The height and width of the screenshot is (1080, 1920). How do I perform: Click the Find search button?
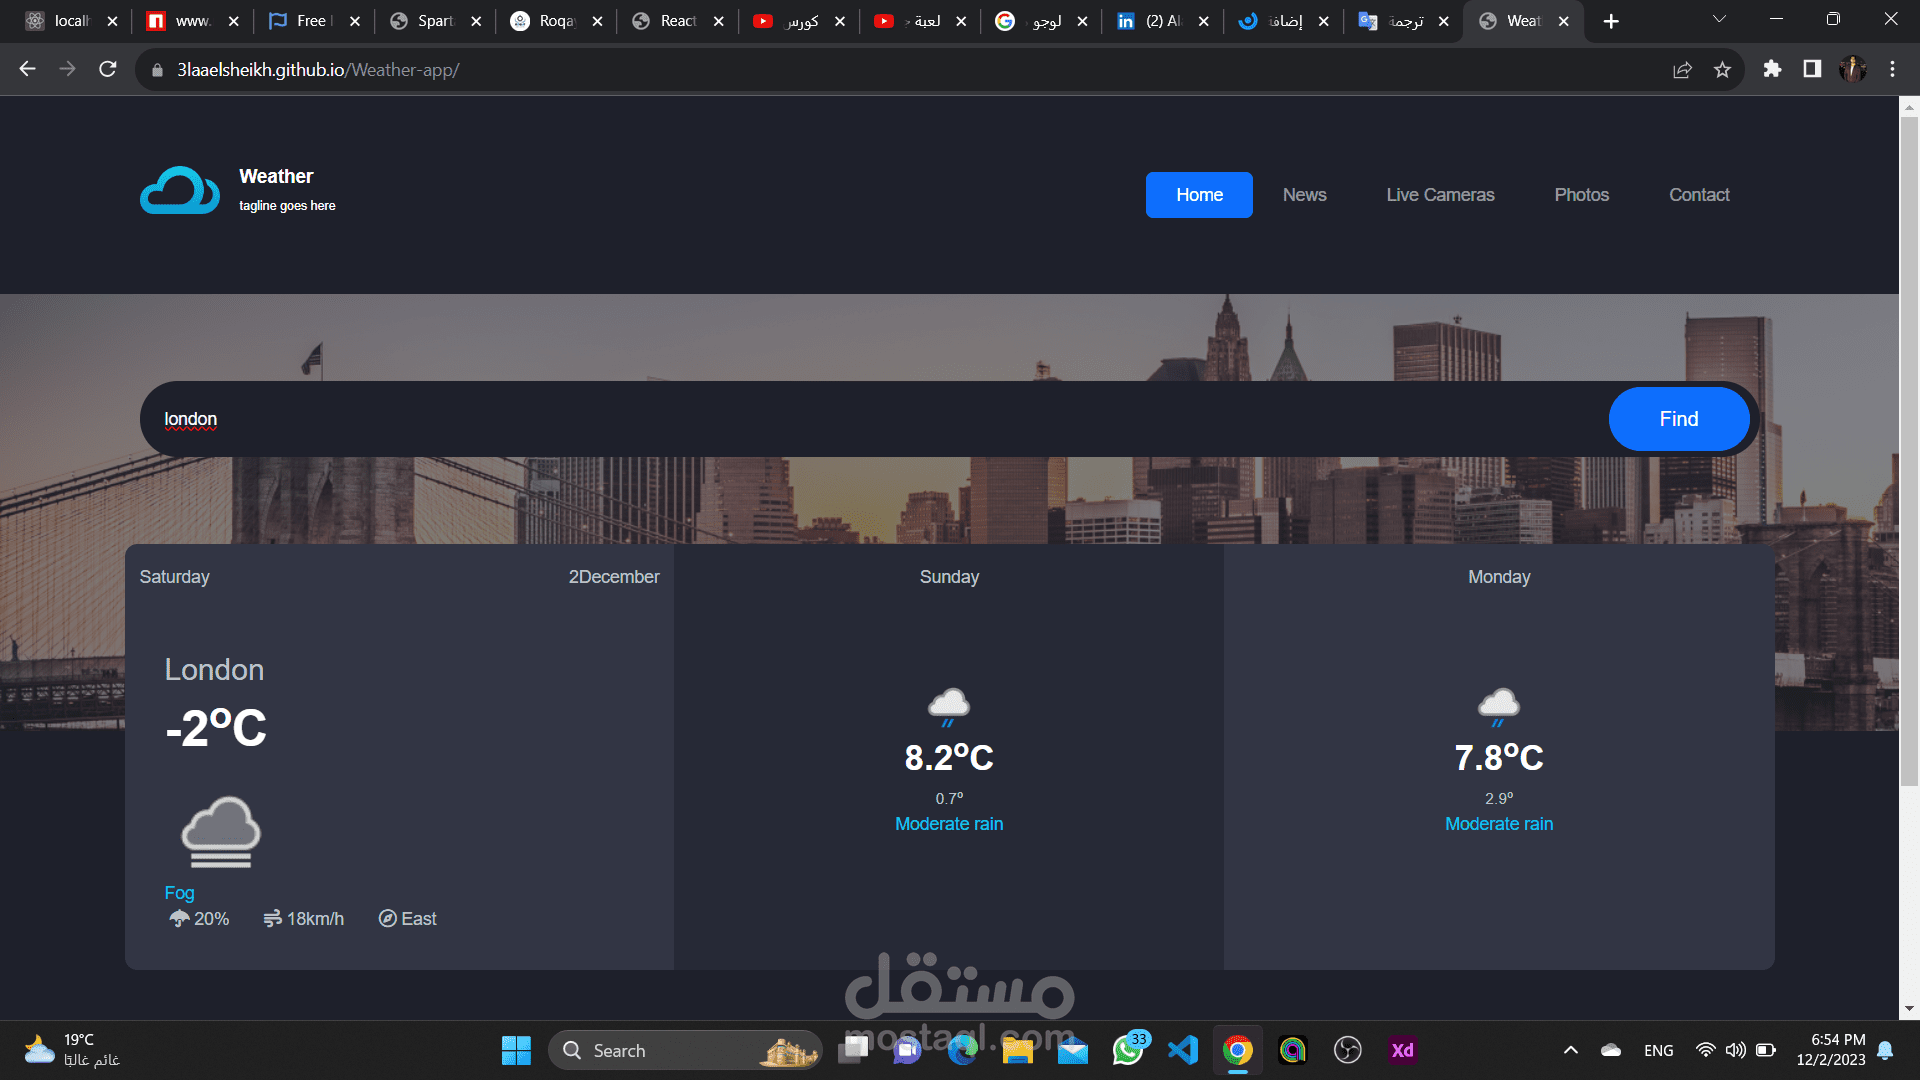click(x=1679, y=419)
